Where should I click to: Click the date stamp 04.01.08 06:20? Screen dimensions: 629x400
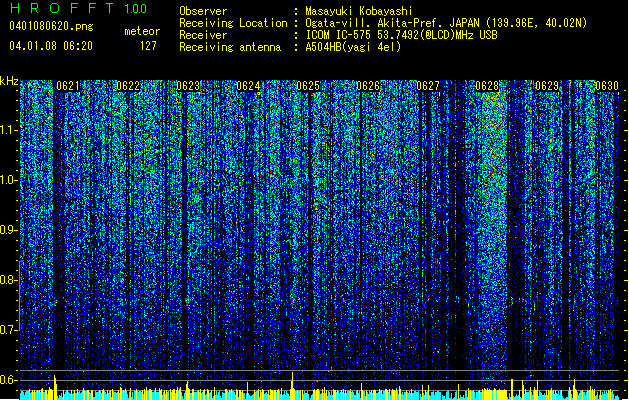pyautogui.click(x=51, y=46)
